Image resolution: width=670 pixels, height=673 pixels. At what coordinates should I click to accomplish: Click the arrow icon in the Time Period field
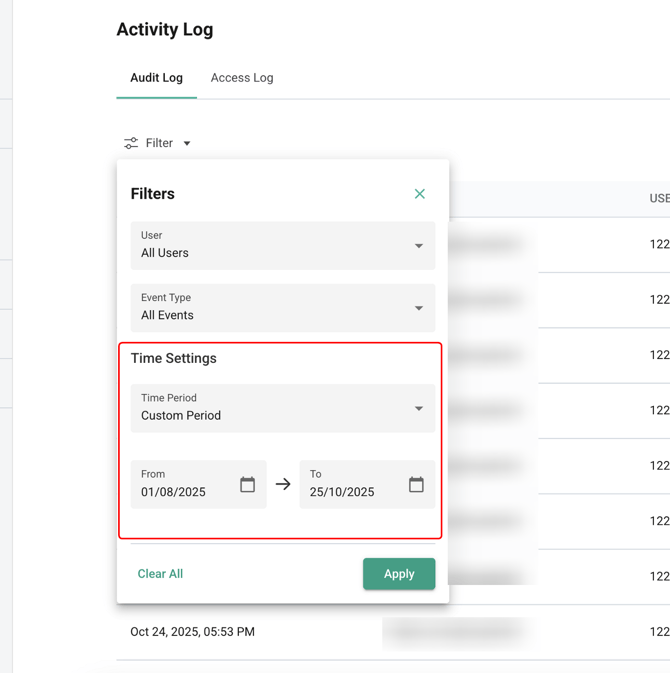419,408
